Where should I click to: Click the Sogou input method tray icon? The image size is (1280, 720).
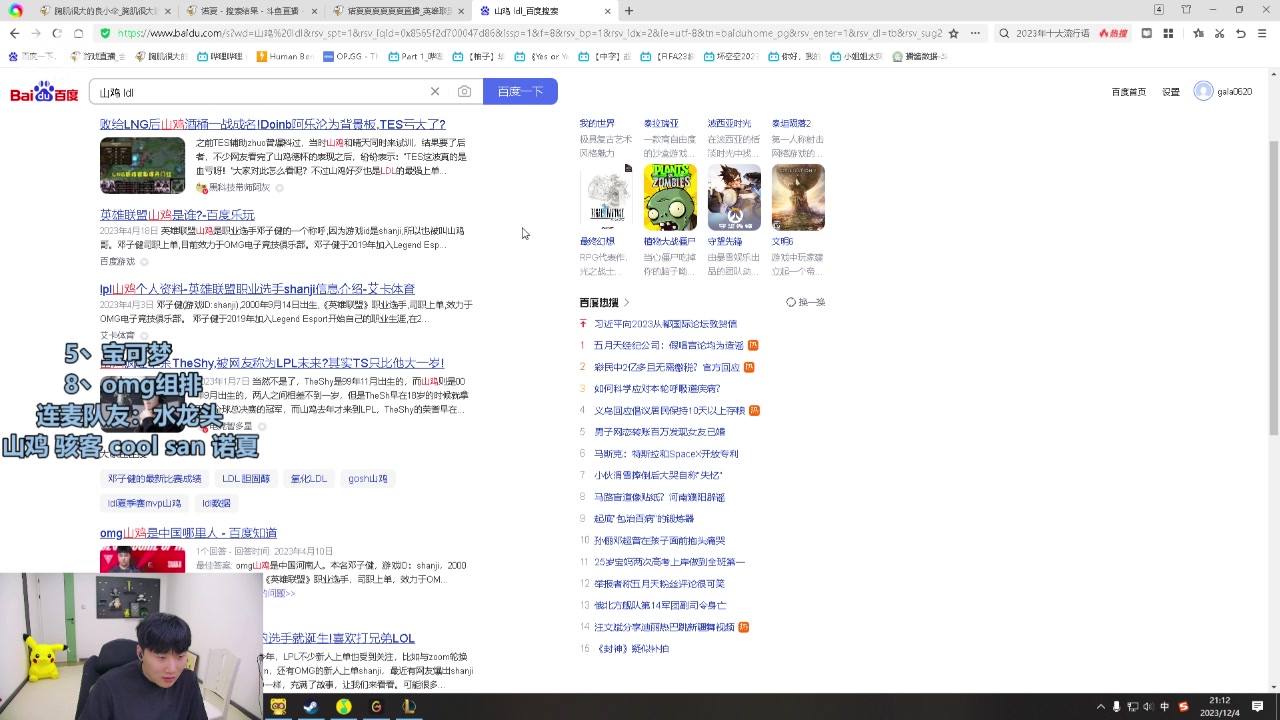click(1183, 707)
